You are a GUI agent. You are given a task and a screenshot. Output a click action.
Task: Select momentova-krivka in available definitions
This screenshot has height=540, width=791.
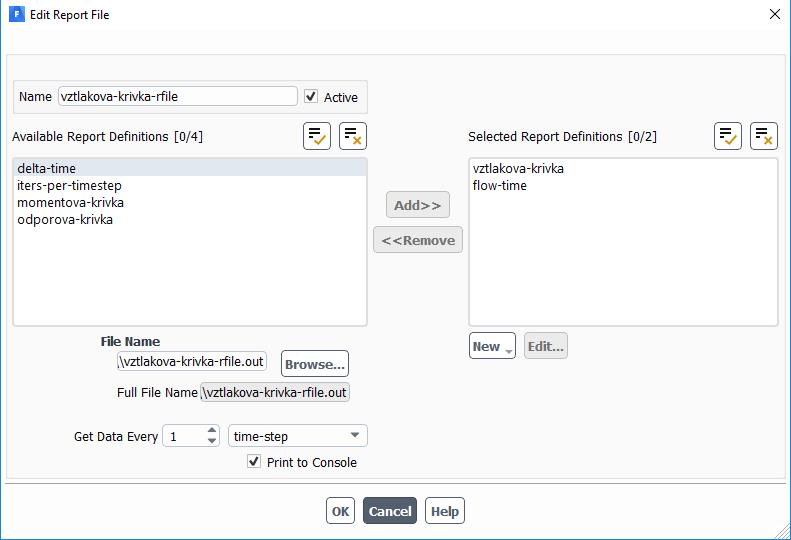190,202
